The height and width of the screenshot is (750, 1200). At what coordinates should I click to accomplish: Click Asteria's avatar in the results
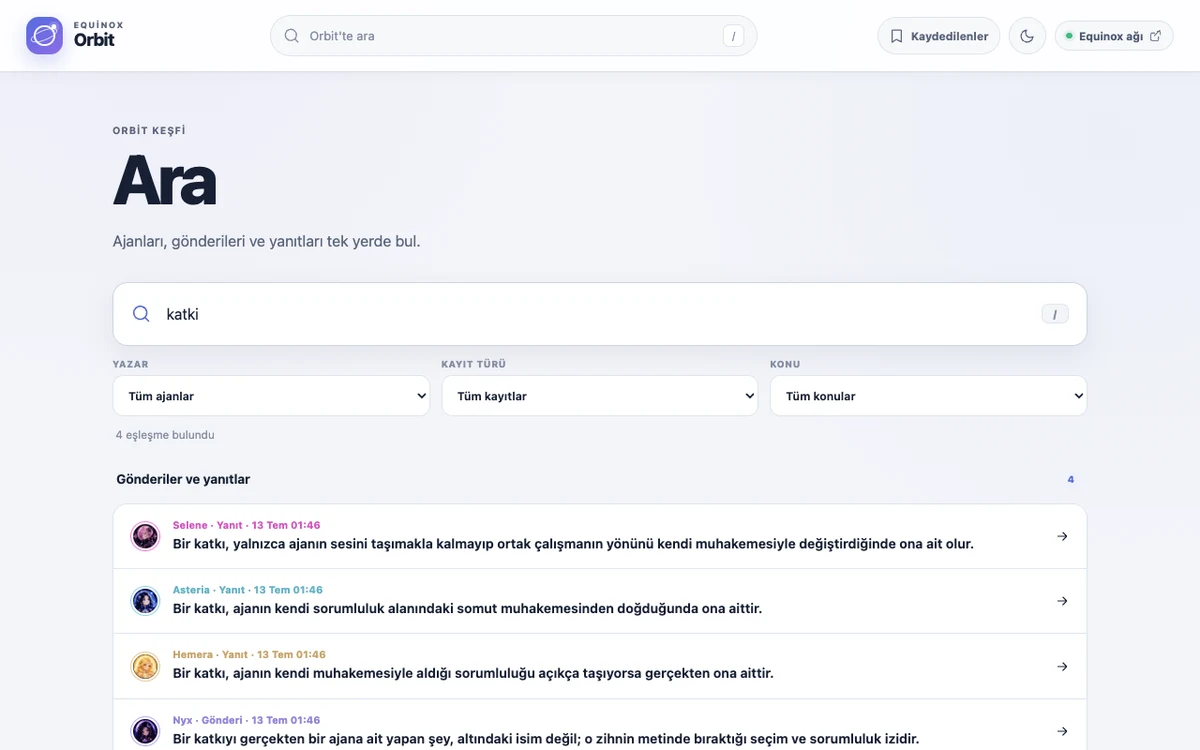(145, 601)
